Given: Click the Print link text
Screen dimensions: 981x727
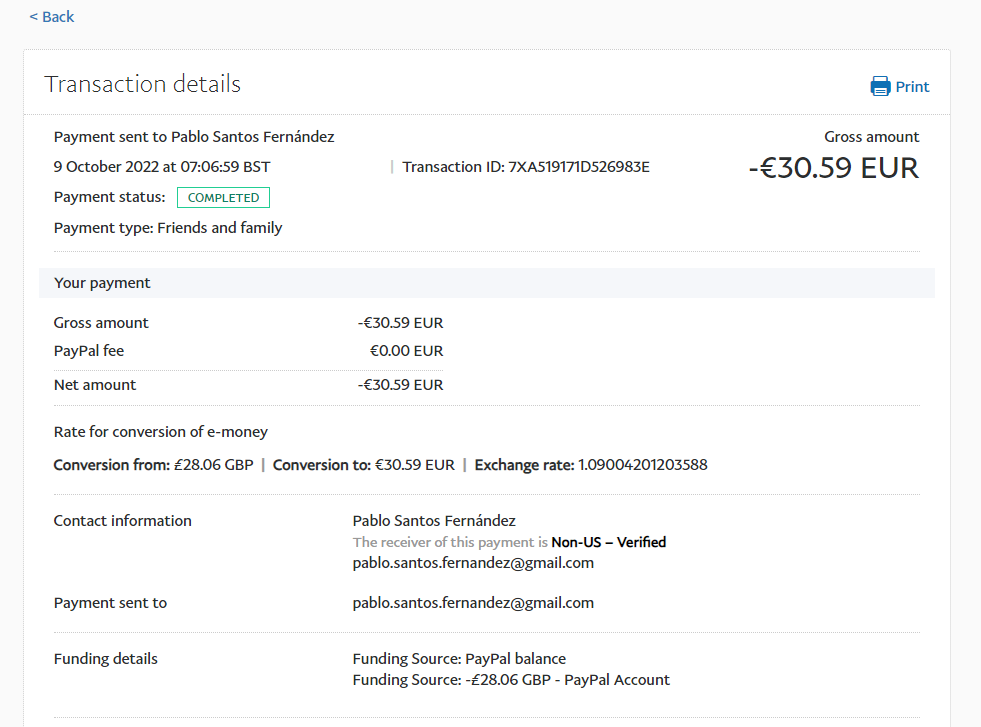Looking at the screenshot, I should point(912,87).
